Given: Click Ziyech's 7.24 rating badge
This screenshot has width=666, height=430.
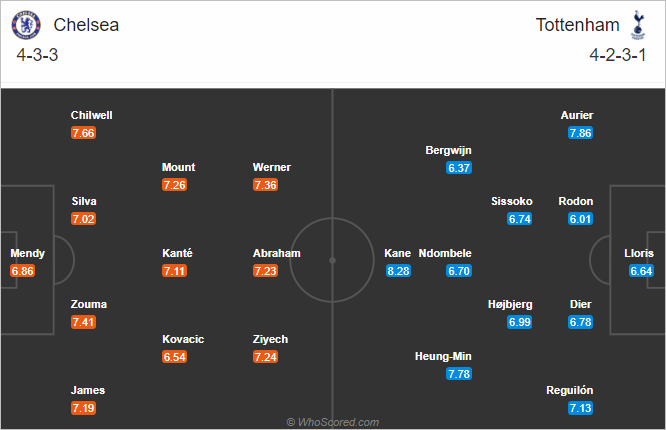Looking at the screenshot, I should [265, 357].
